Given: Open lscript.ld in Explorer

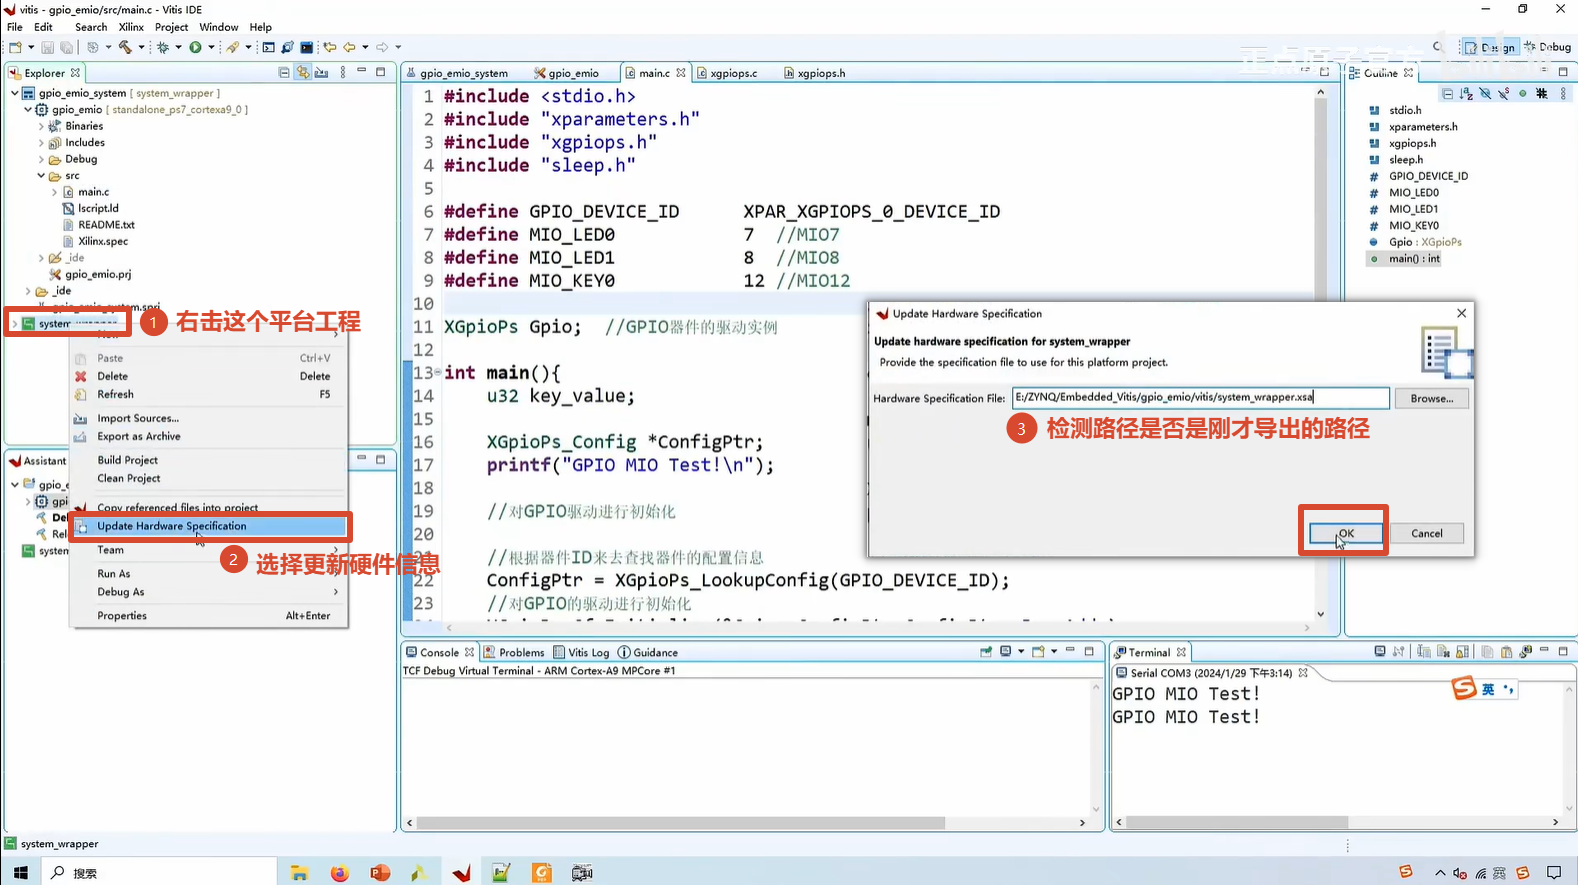Looking at the screenshot, I should tap(98, 208).
